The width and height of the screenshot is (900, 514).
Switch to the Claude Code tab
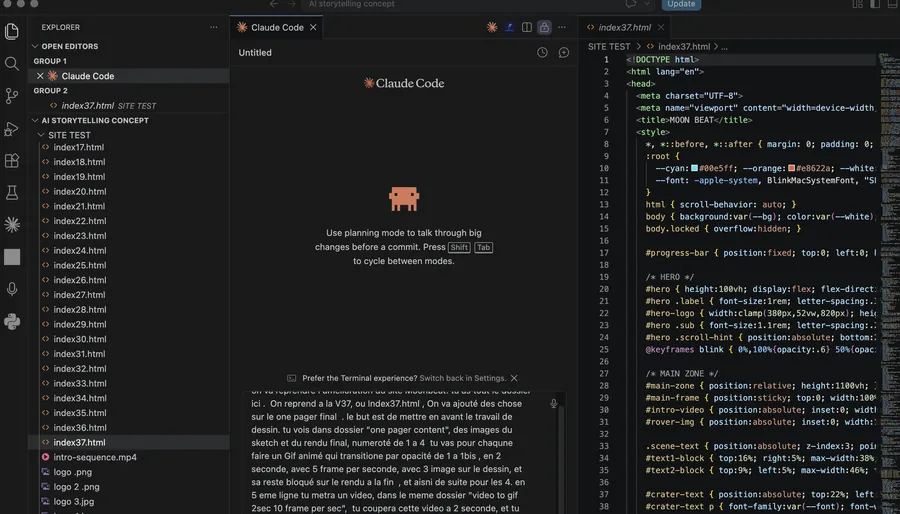(277, 27)
